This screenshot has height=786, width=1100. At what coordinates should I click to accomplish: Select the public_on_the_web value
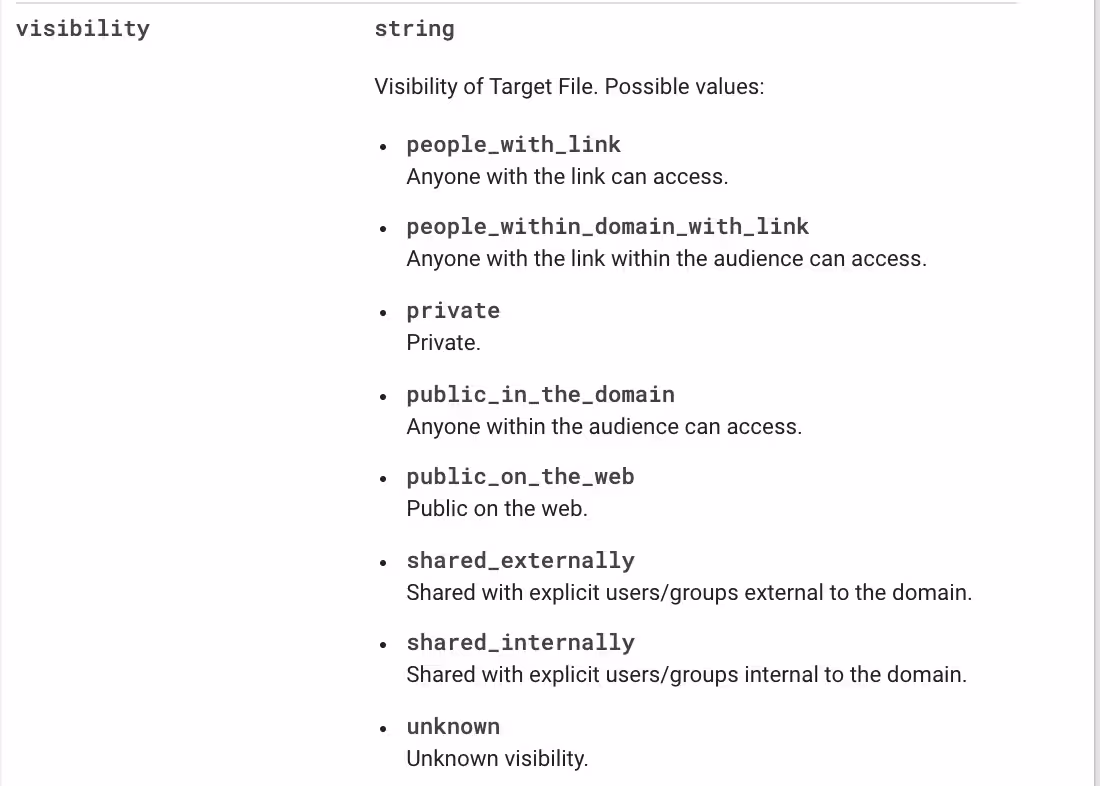click(520, 477)
